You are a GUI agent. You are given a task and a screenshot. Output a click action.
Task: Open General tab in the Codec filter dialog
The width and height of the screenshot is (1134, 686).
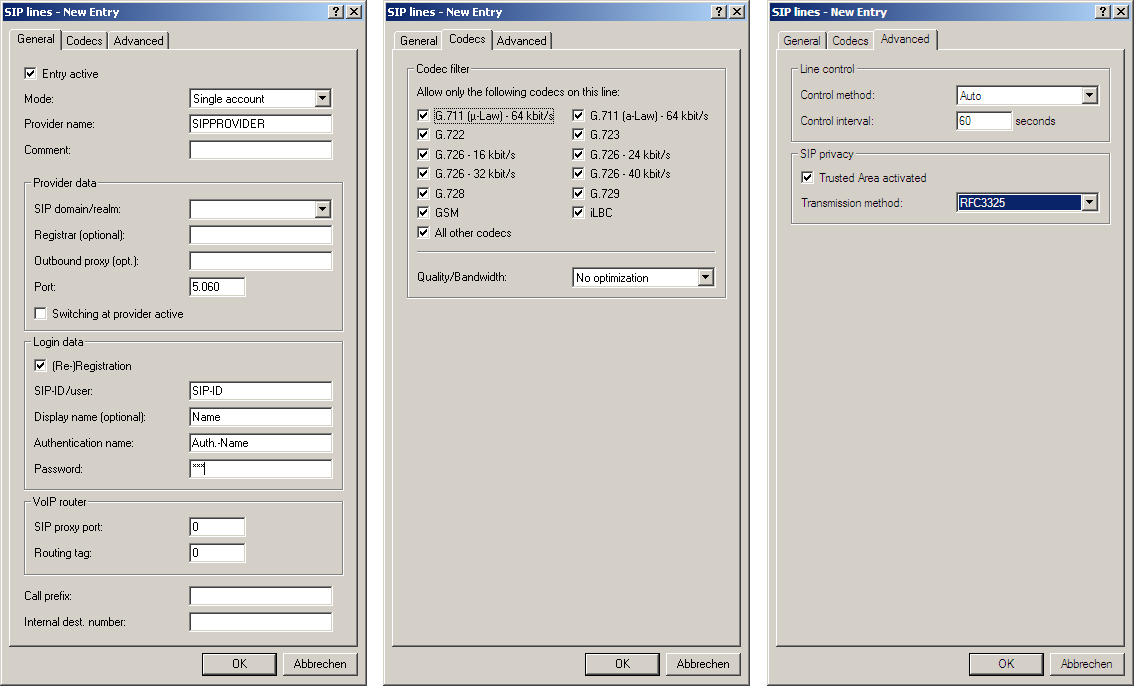tap(418, 41)
